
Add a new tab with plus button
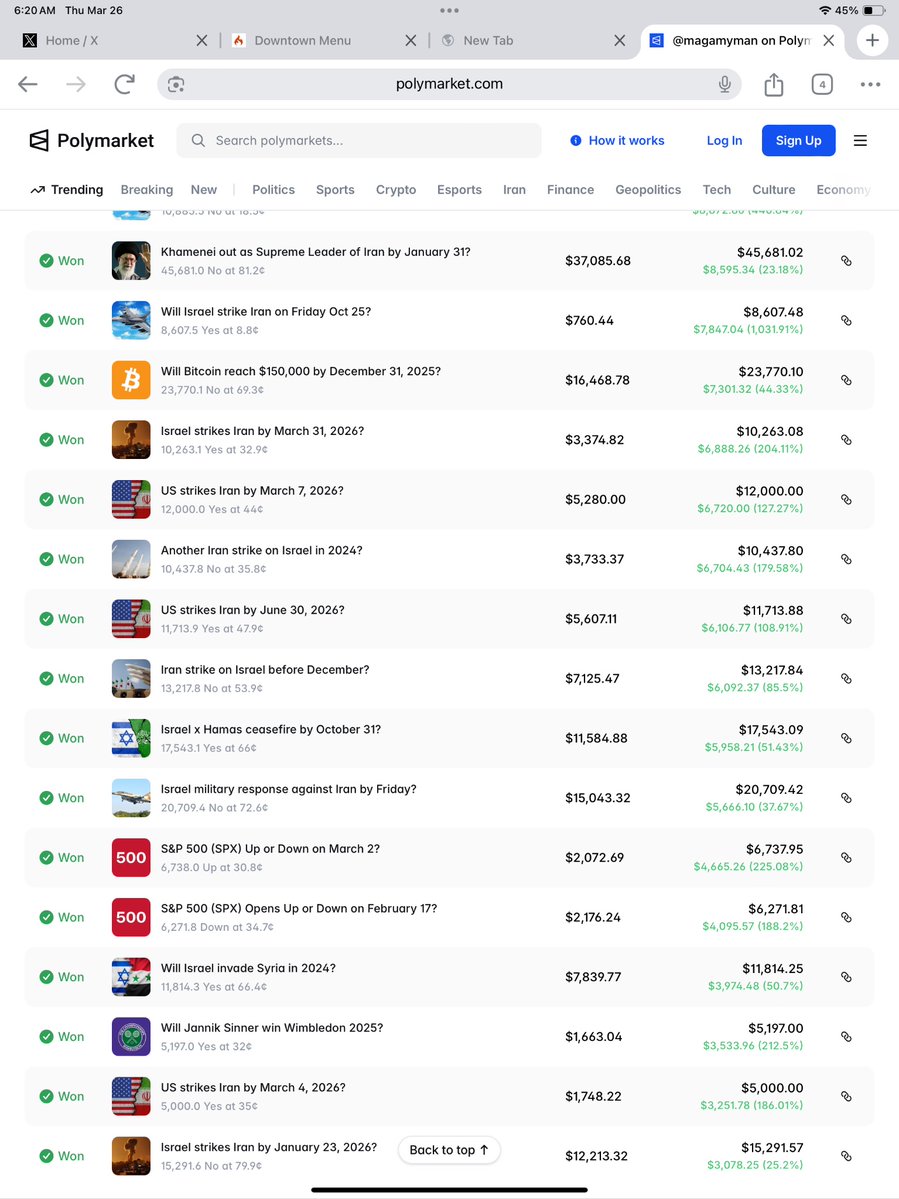[872, 41]
